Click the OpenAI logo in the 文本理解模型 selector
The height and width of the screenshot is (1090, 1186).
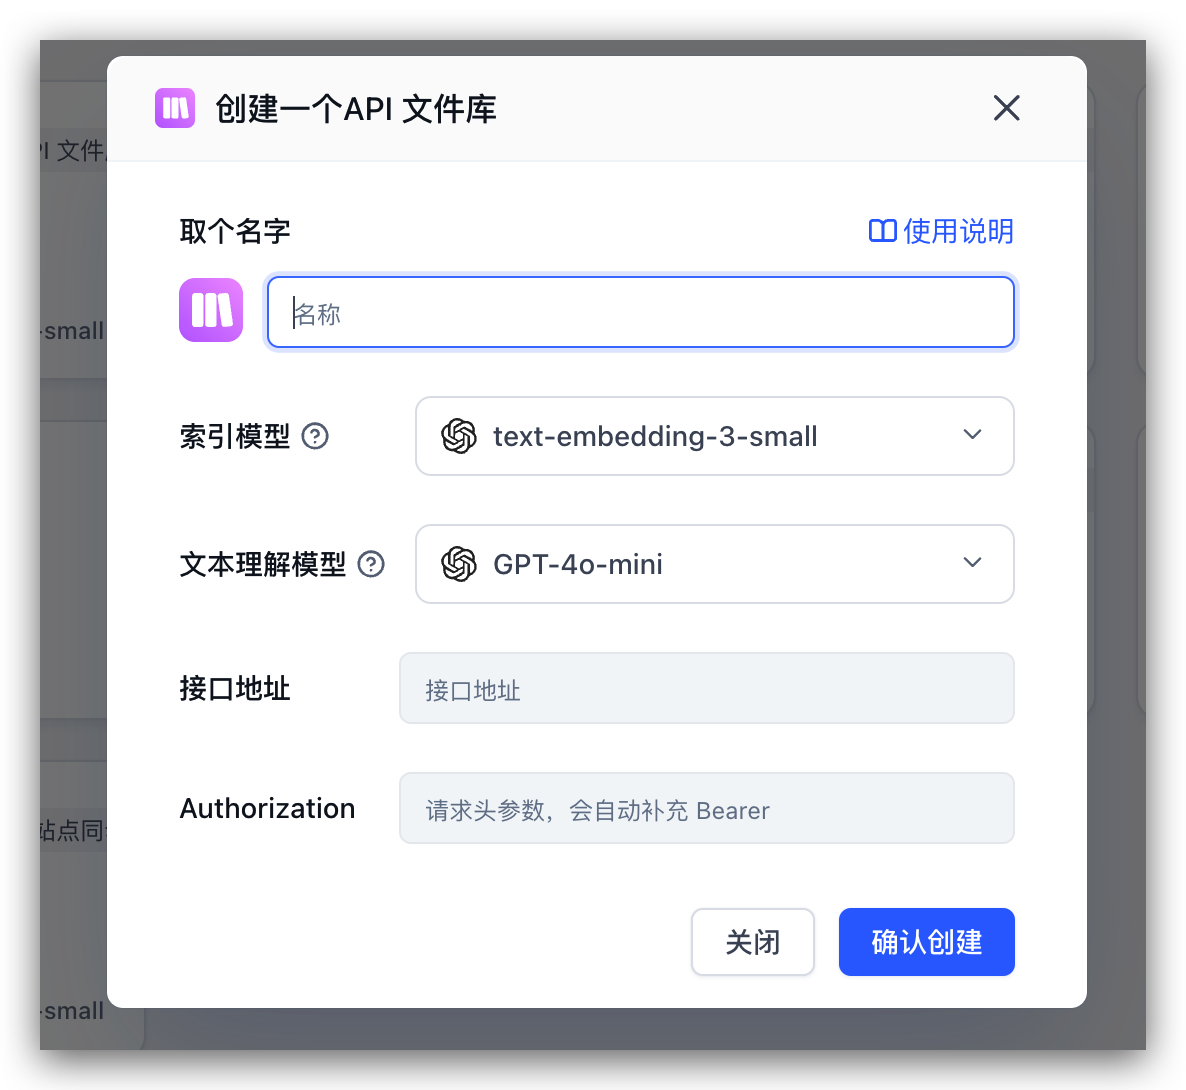tap(458, 564)
